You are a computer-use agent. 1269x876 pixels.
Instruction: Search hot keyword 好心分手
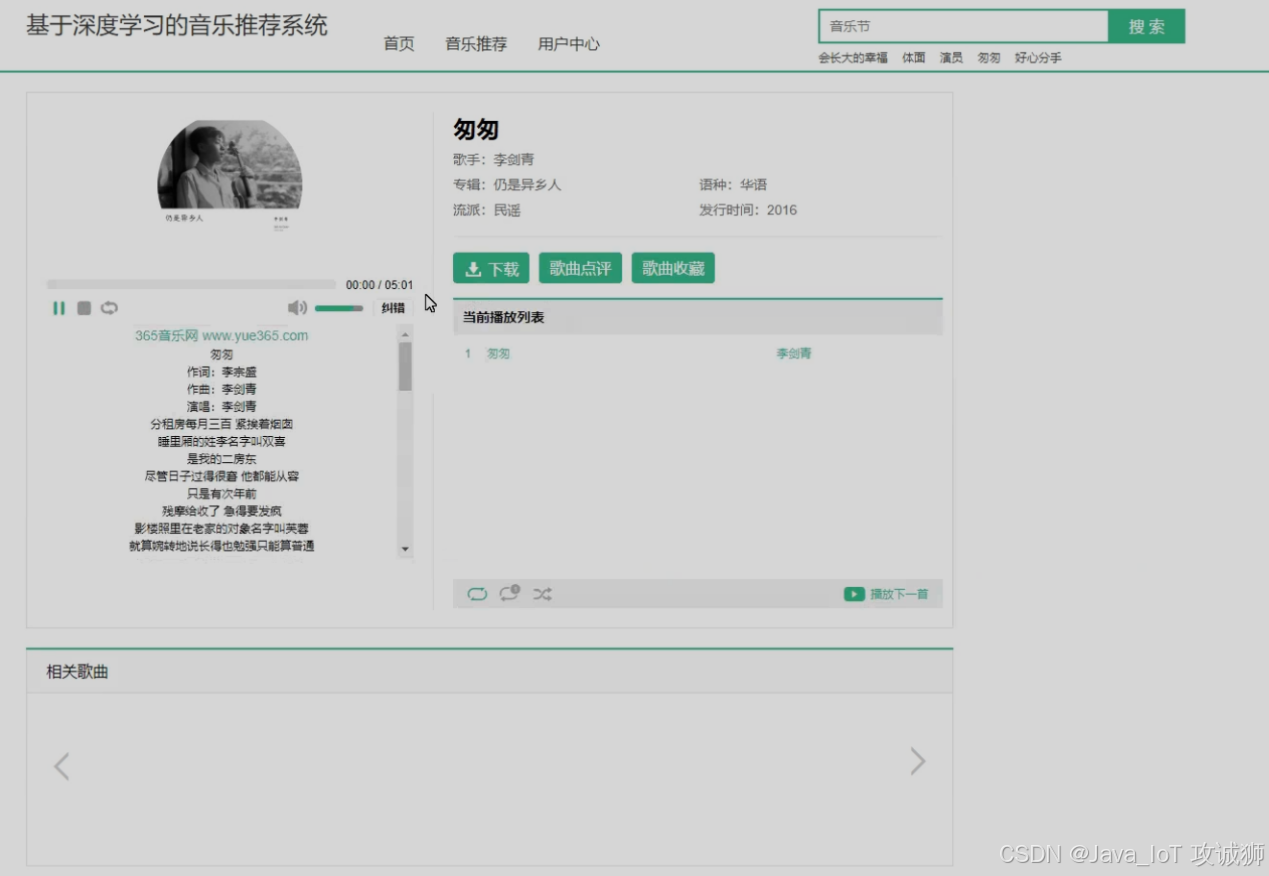point(1038,58)
